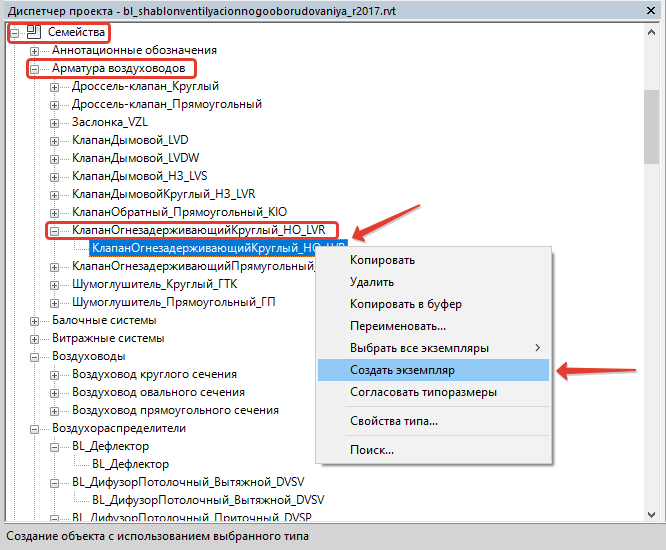Click the scroll up arrow
Viewport: 666px width, 550px height.
point(651,32)
